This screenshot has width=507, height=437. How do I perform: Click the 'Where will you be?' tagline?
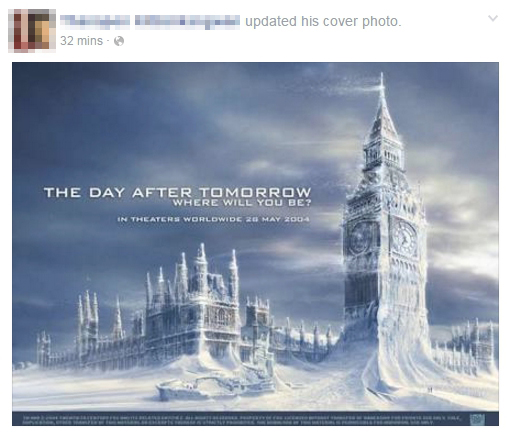242,203
